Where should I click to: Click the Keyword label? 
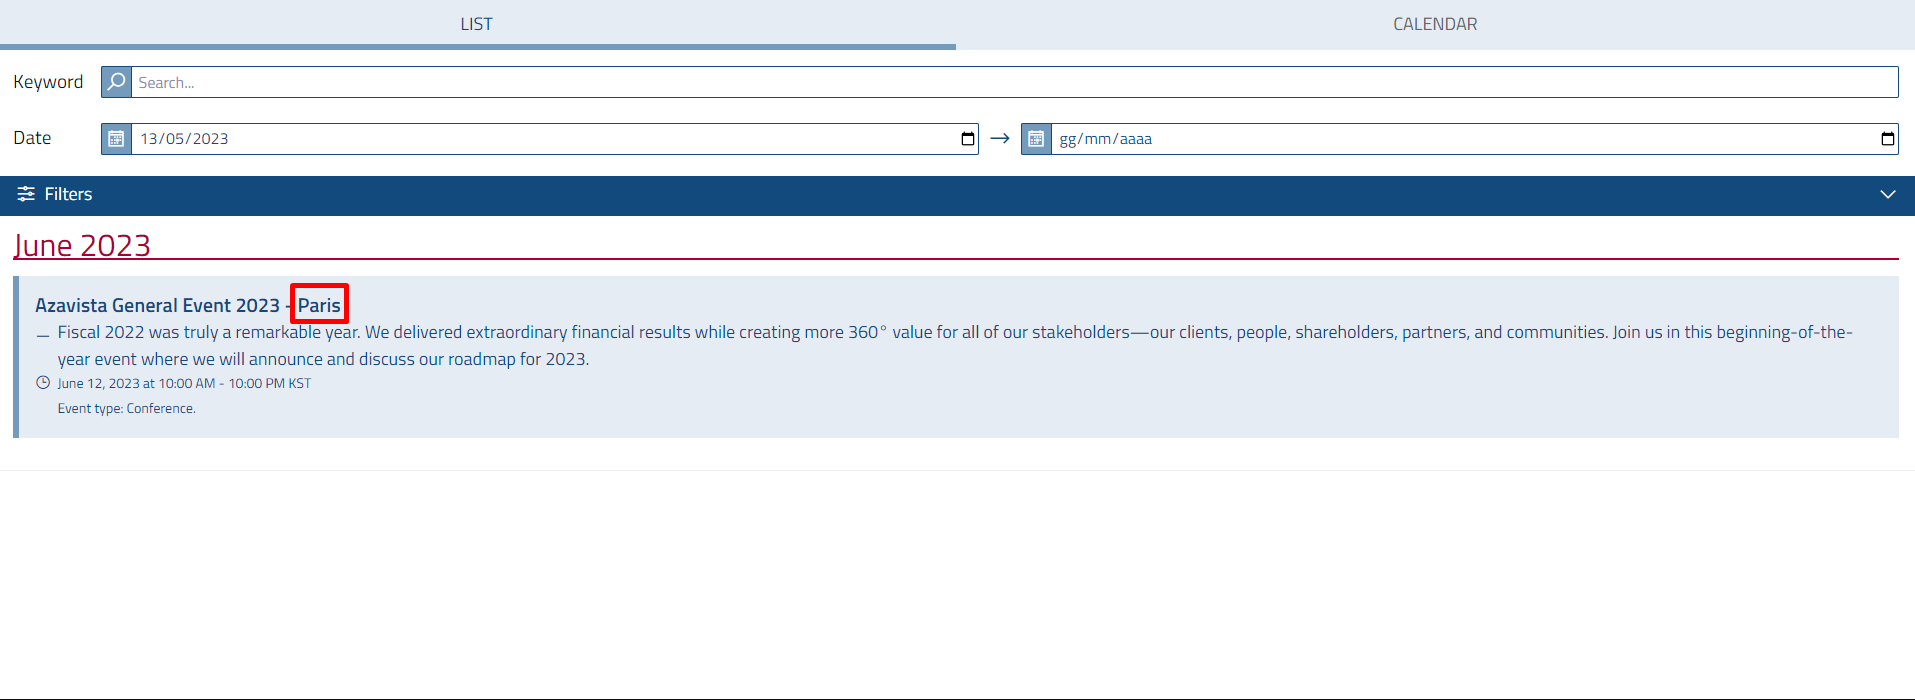(48, 82)
